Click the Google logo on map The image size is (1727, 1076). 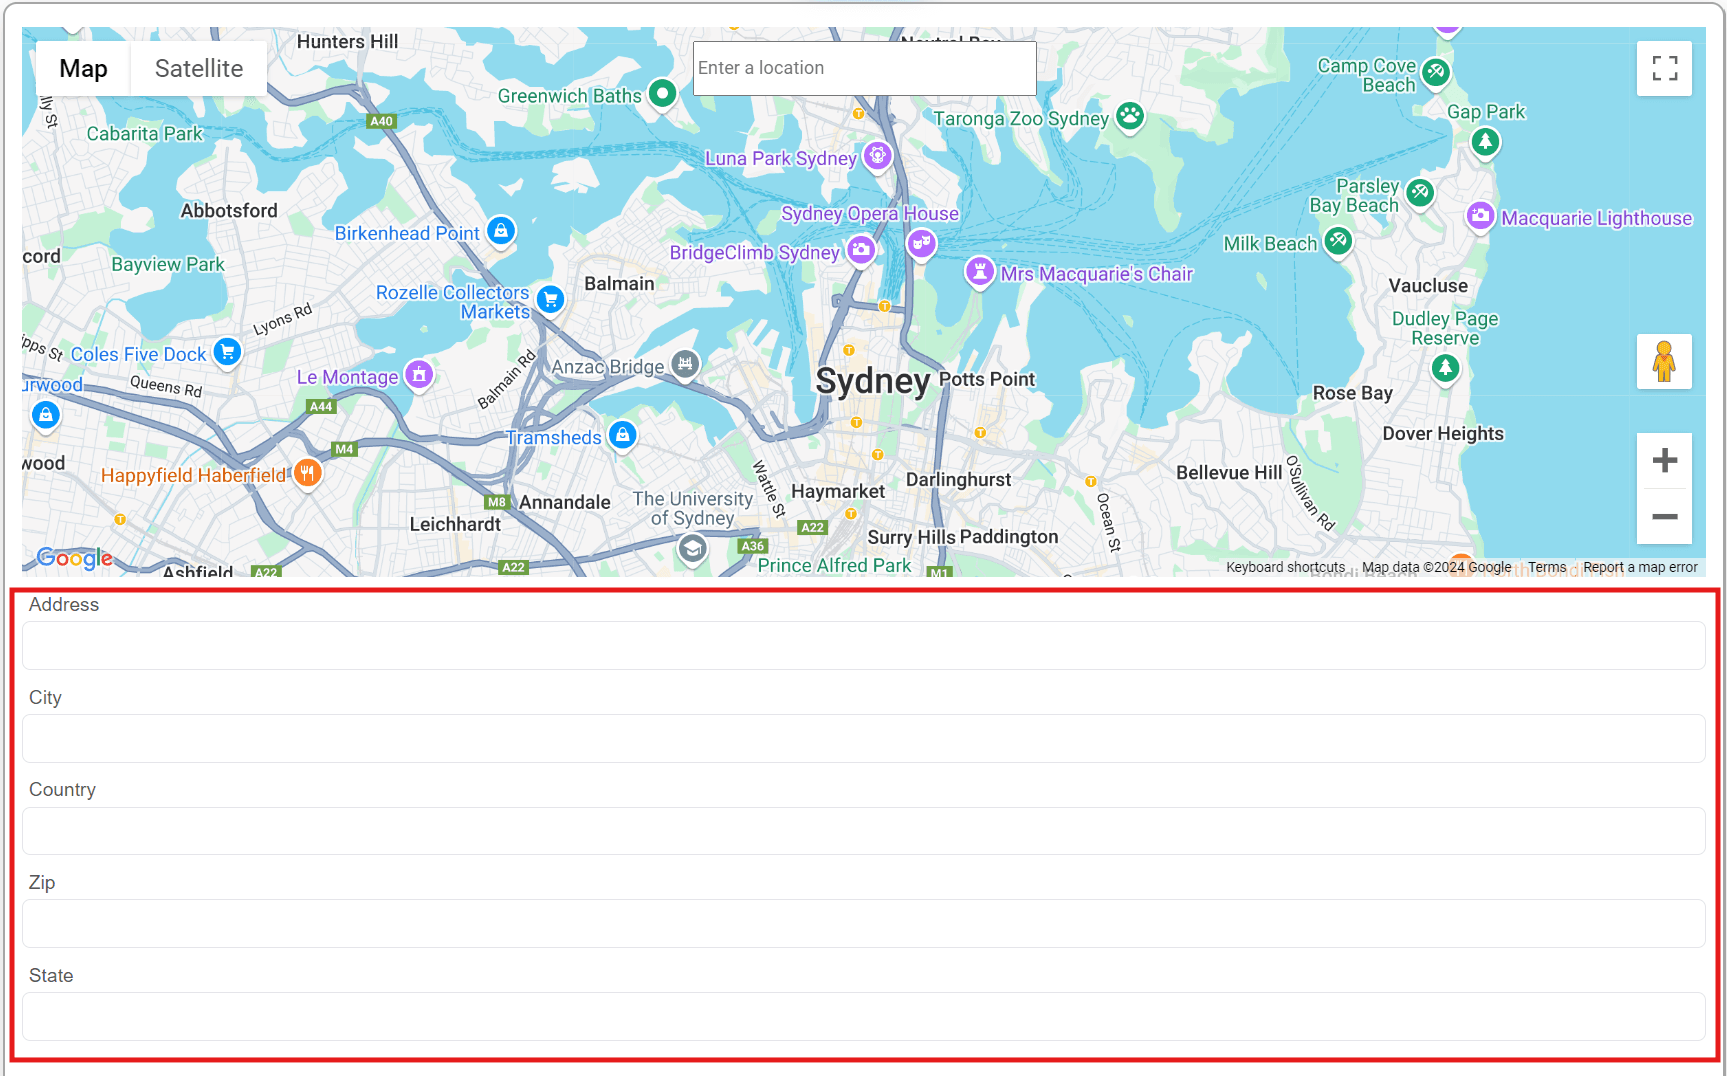pyautogui.click(x=74, y=558)
